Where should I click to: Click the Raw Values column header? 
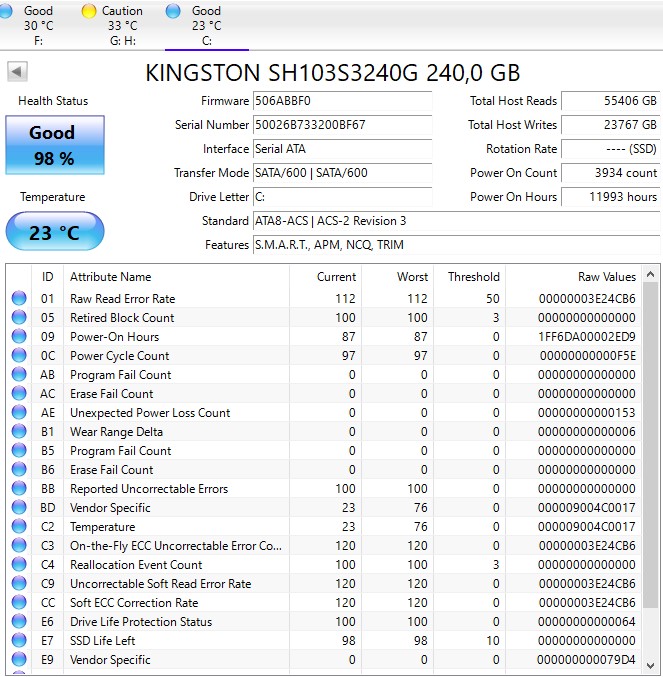point(606,277)
